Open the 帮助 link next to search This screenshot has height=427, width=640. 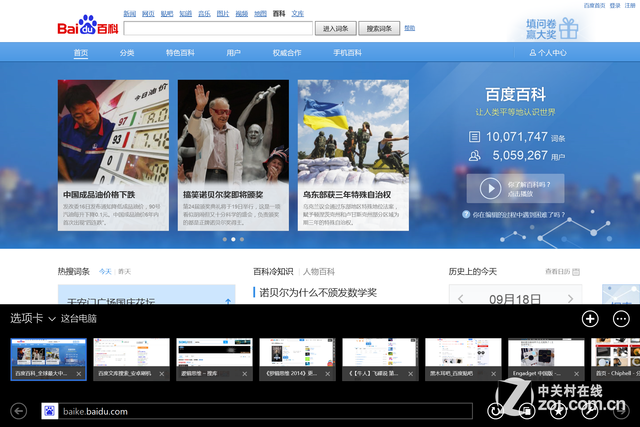(410, 28)
